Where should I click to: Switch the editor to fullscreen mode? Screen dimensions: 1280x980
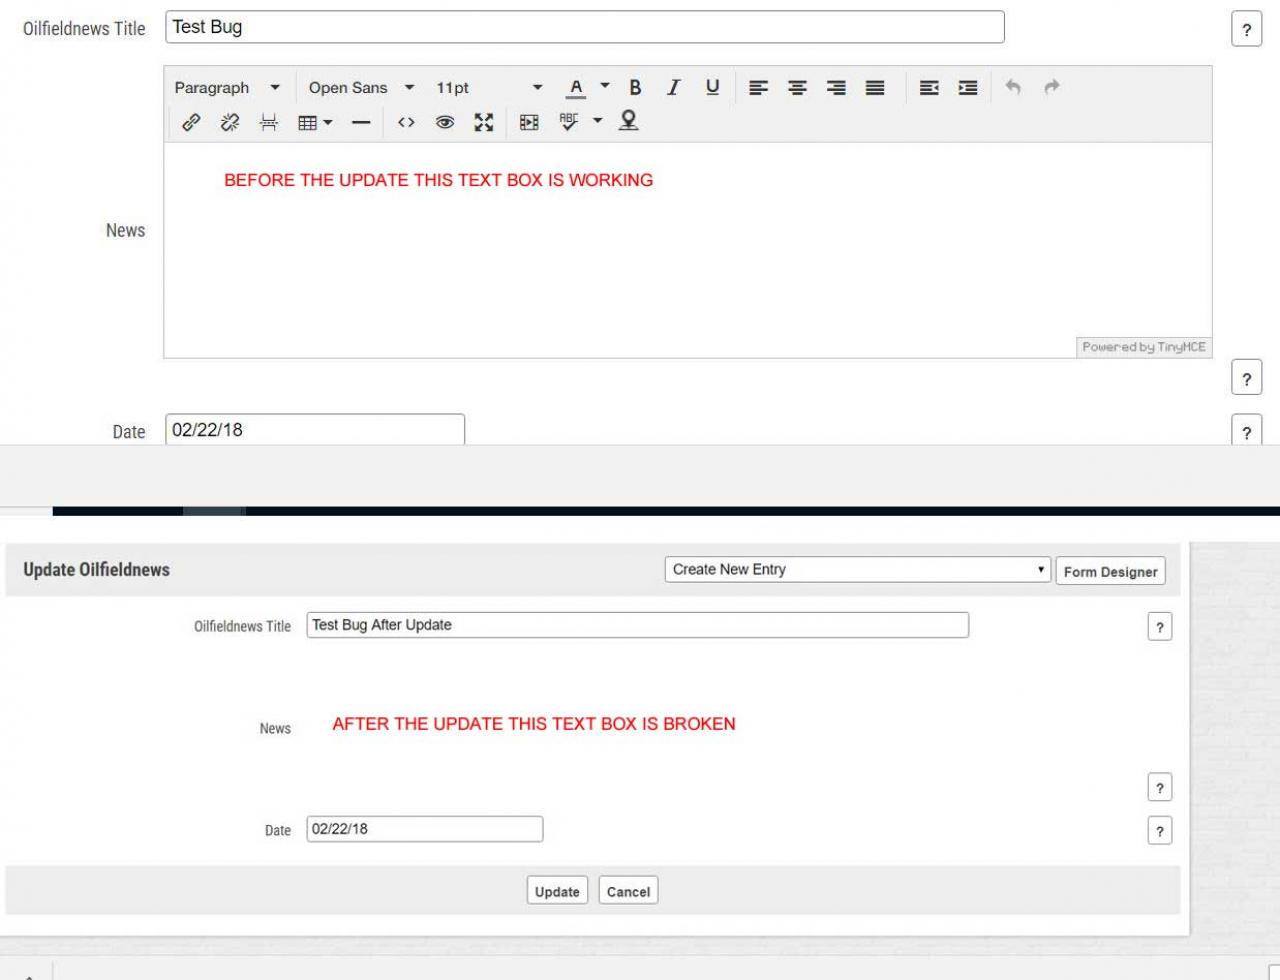(484, 122)
